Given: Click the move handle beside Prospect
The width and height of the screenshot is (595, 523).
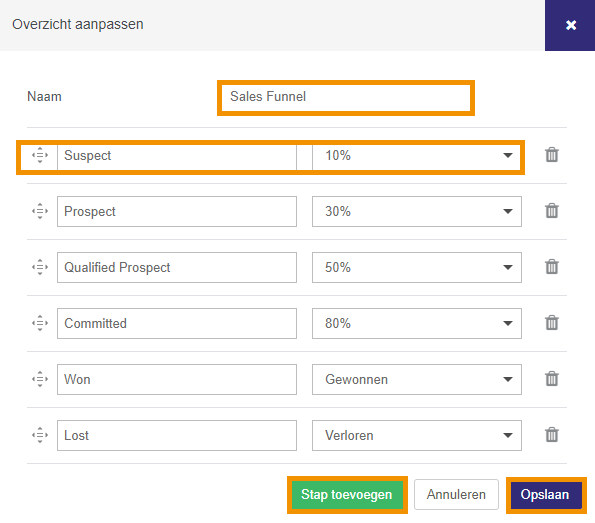Looking at the screenshot, I should pos(40,211).
